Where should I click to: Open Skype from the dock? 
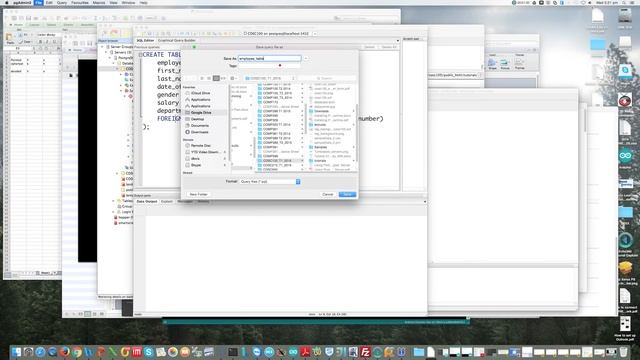click(x=149, y=352)
